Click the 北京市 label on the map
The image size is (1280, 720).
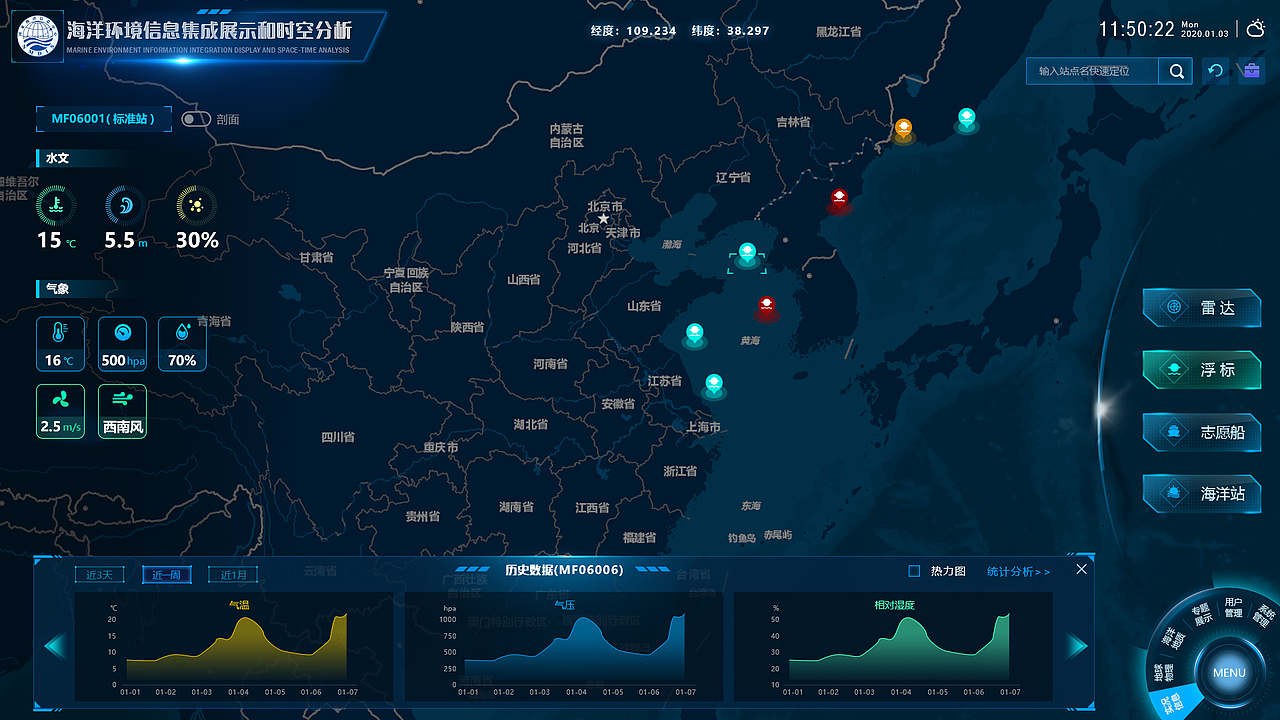coord(605,207)
